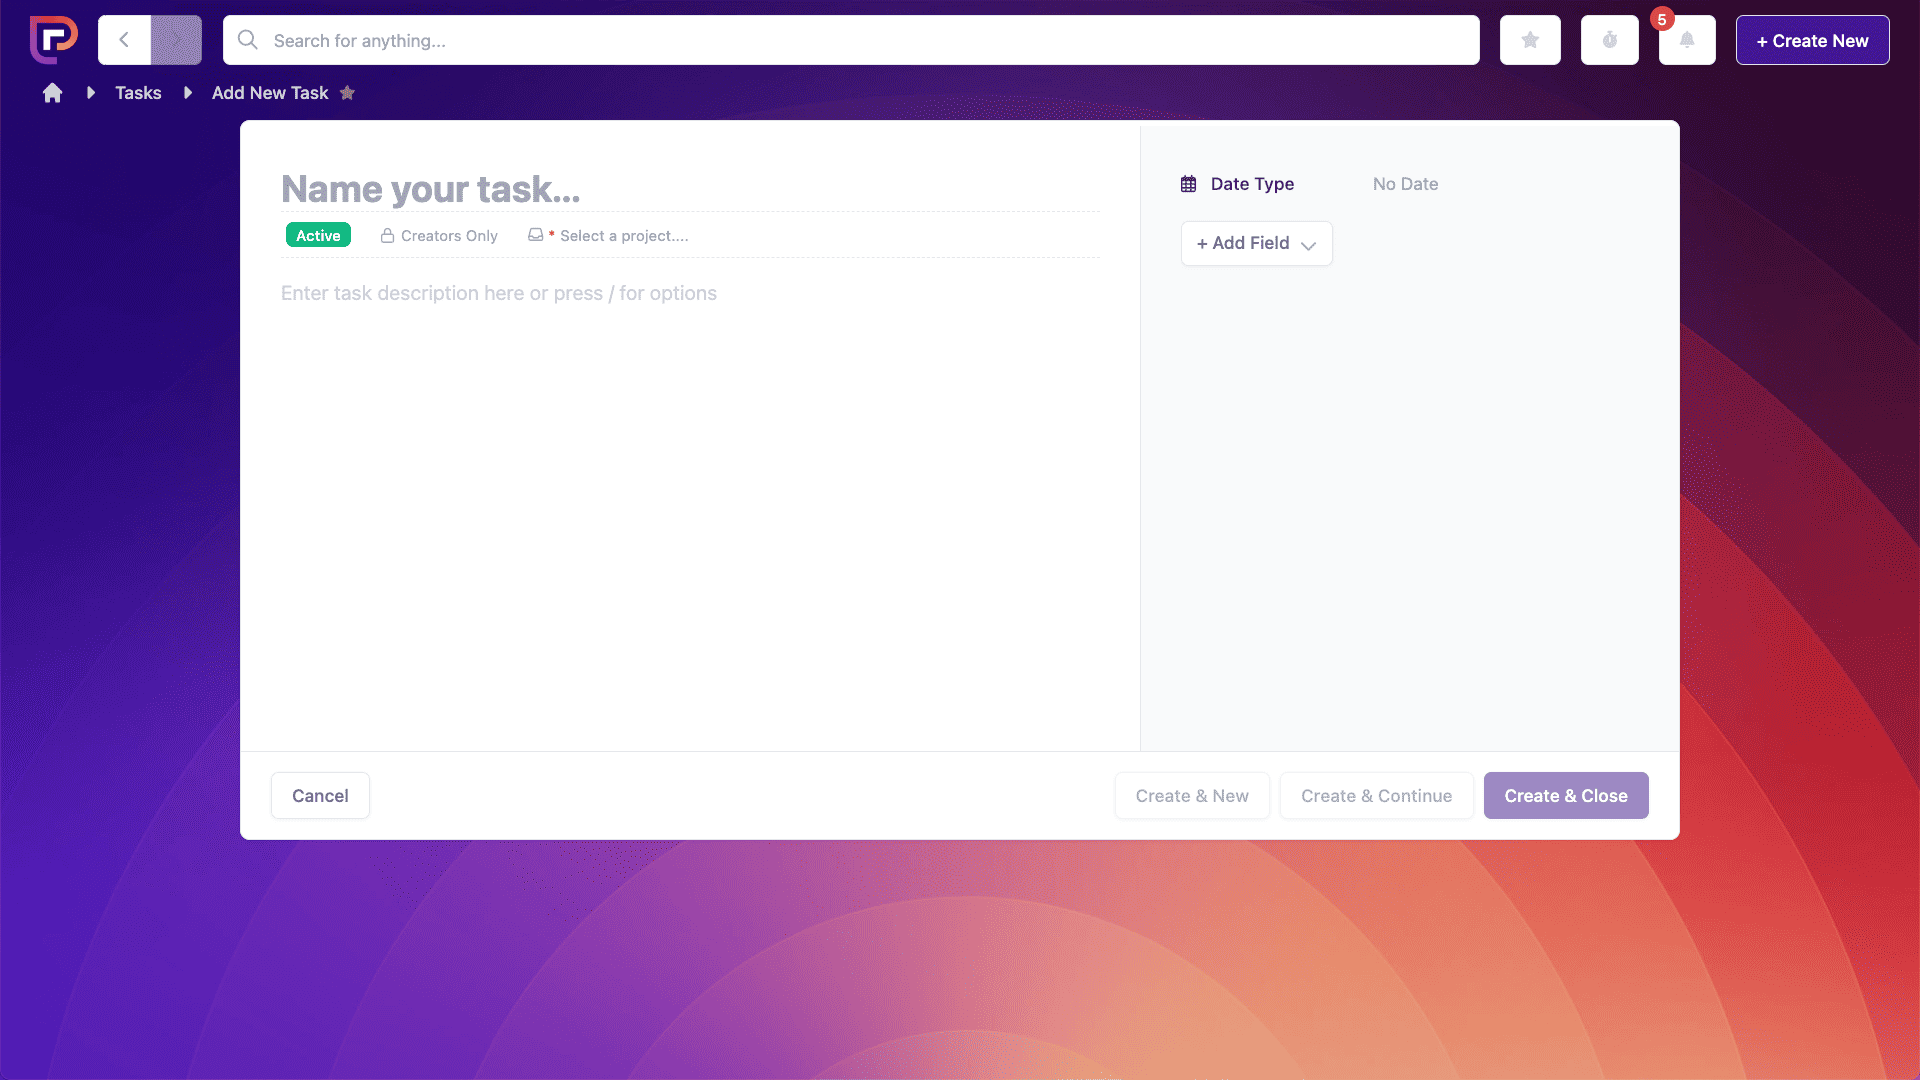
Task: Click the task name input field
Action: tap(691, 189)
